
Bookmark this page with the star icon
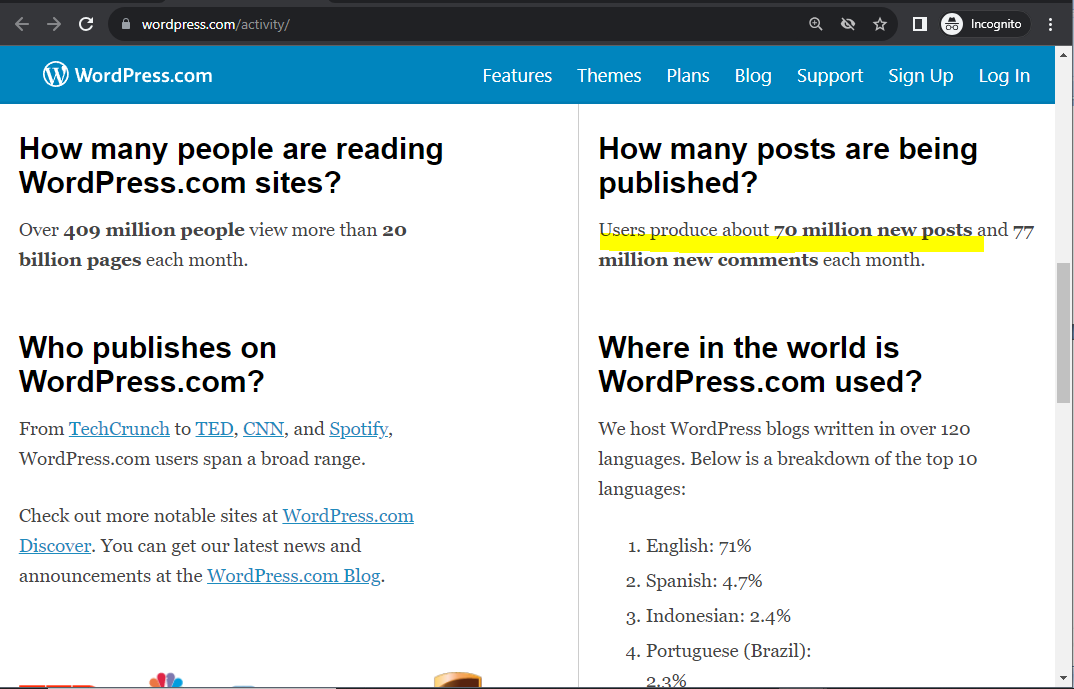point(880,24)
